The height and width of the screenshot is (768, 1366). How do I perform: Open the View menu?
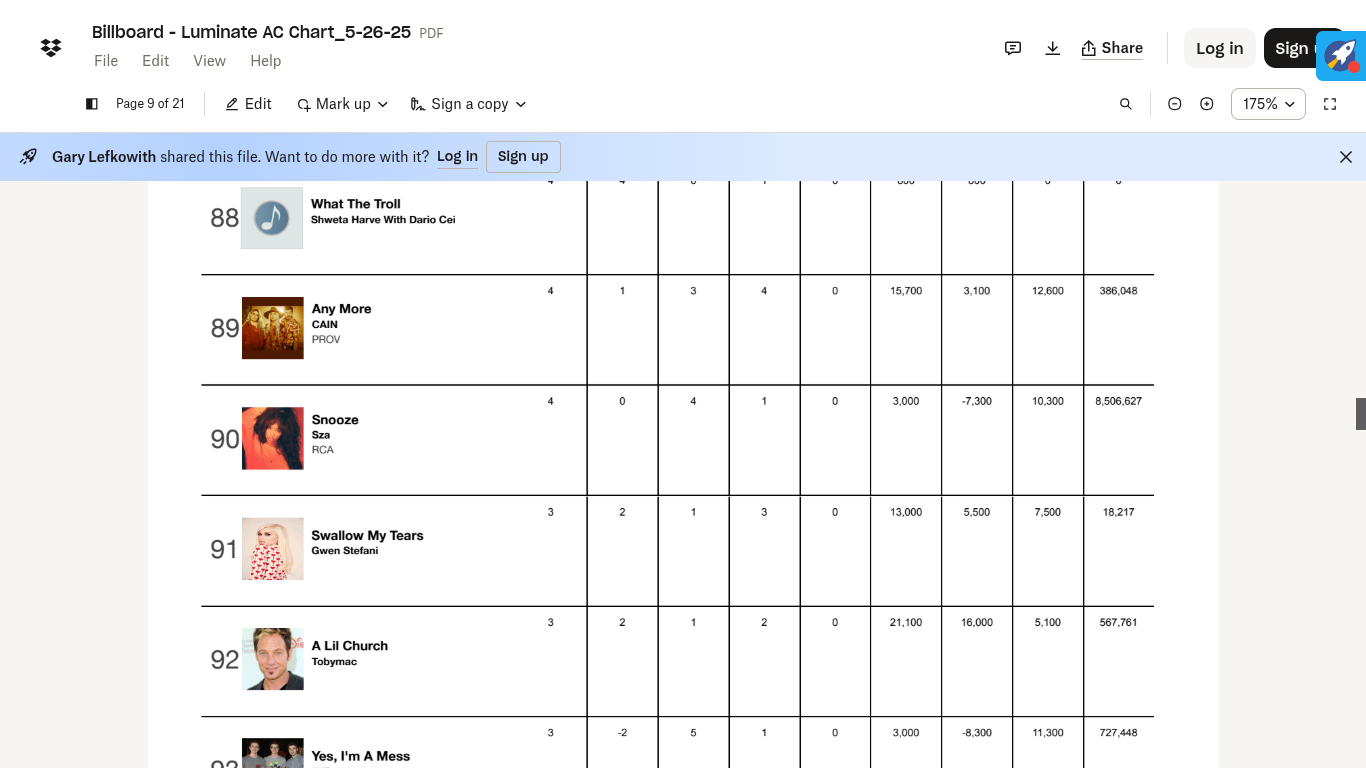tap(209, 61)
